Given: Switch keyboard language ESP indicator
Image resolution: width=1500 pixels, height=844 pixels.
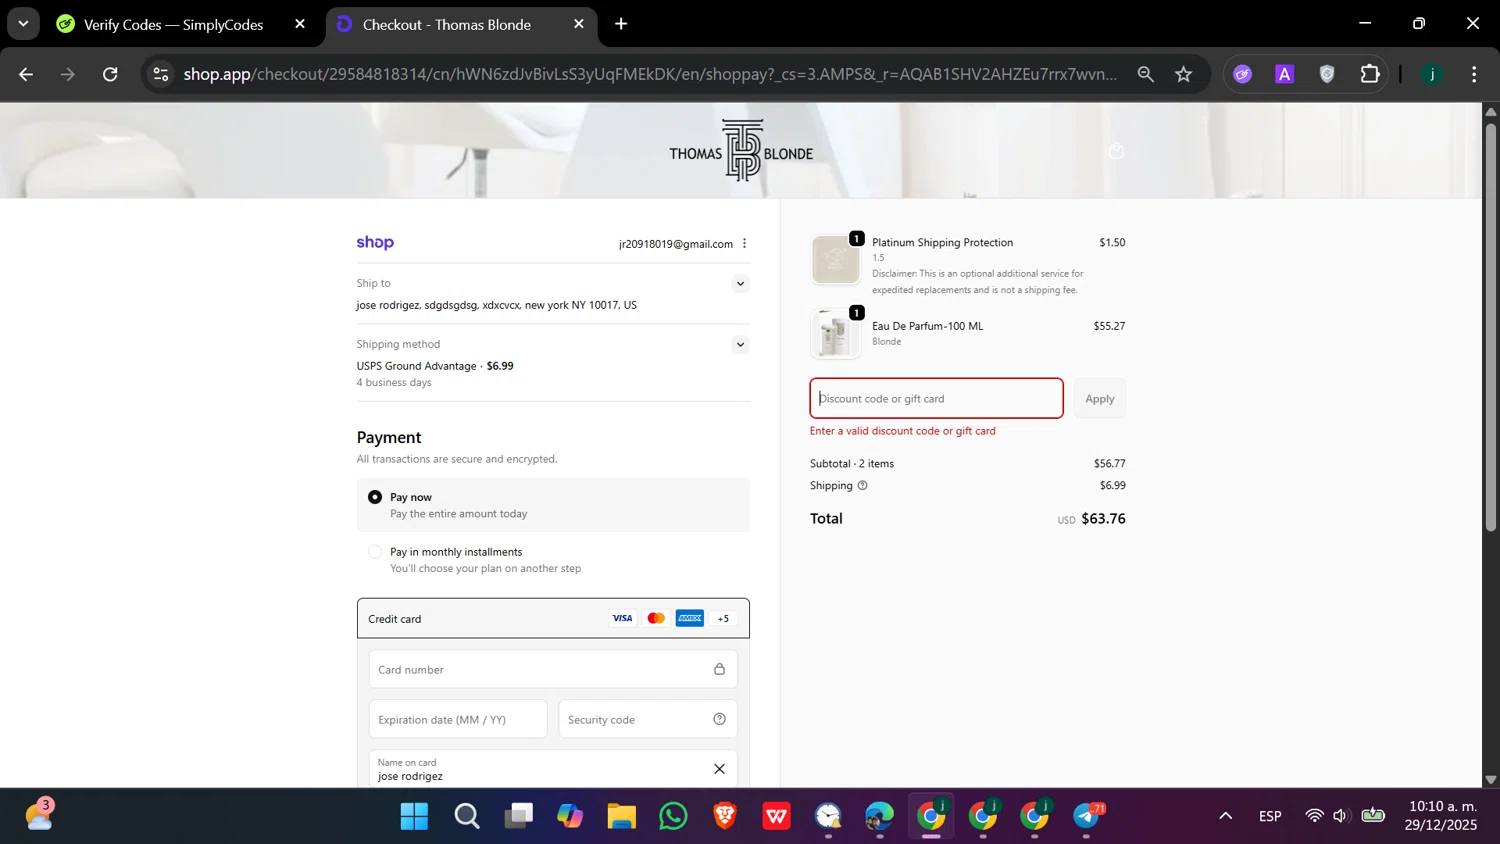Looking at the screenshot, I should click(x=1270, y=816).
